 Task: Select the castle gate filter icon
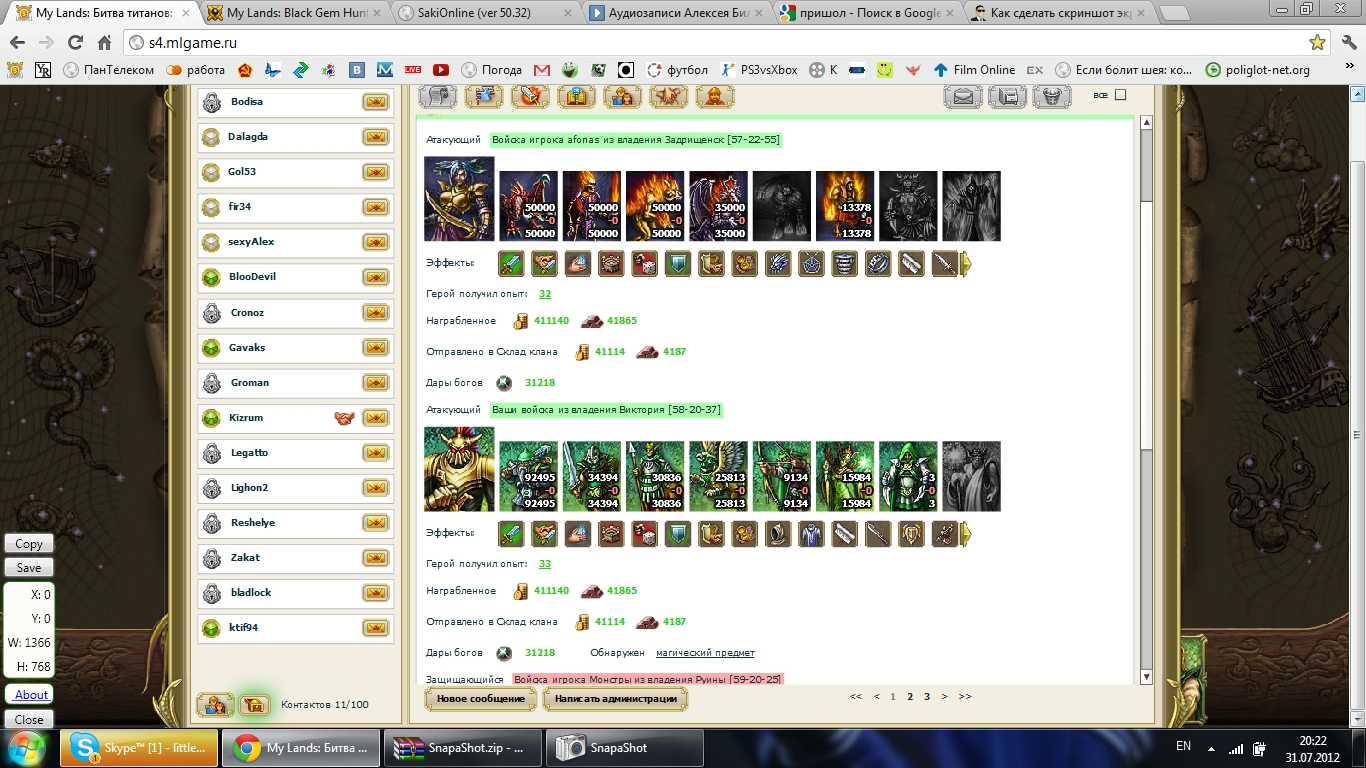coord(577,97)
